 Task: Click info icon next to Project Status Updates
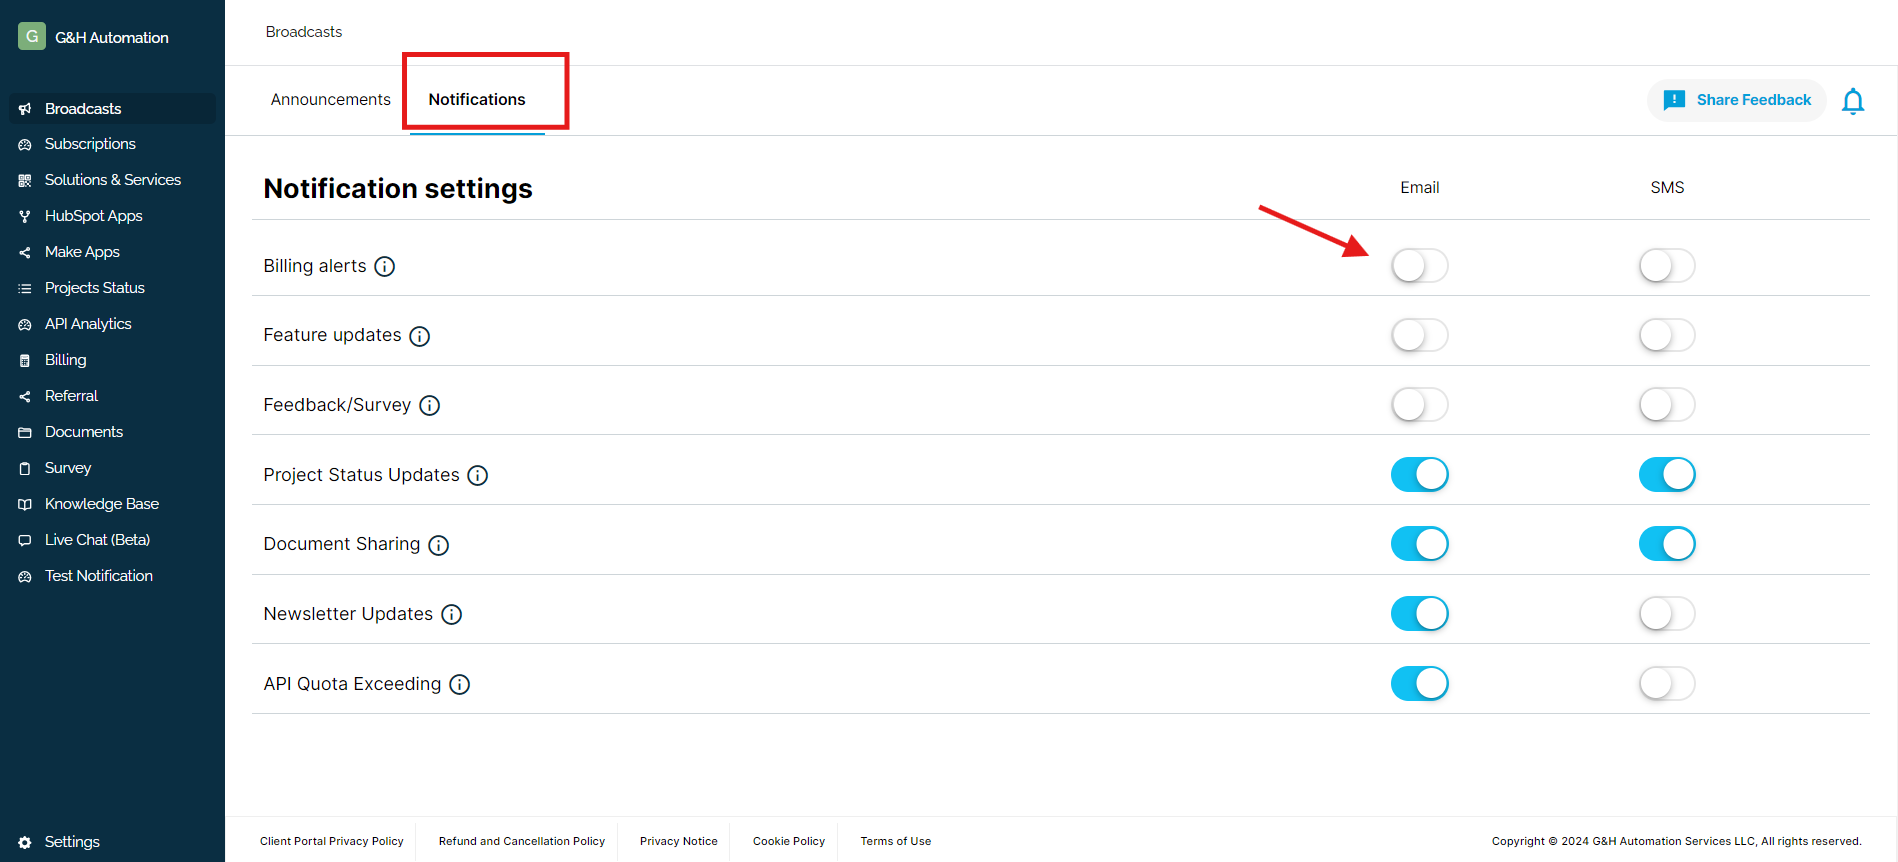(x=478, y=475)
